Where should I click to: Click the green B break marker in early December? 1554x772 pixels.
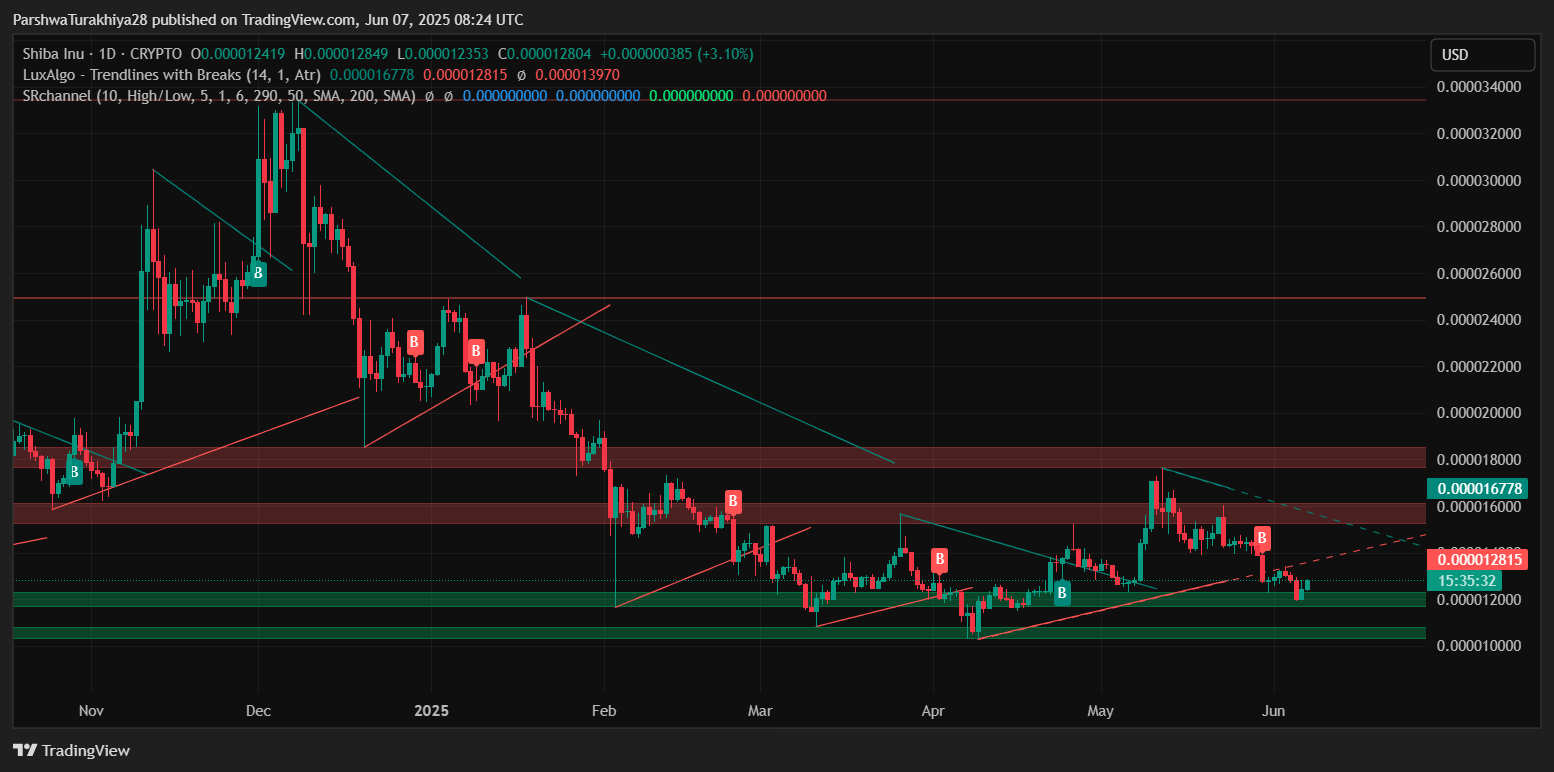point(258,272)
